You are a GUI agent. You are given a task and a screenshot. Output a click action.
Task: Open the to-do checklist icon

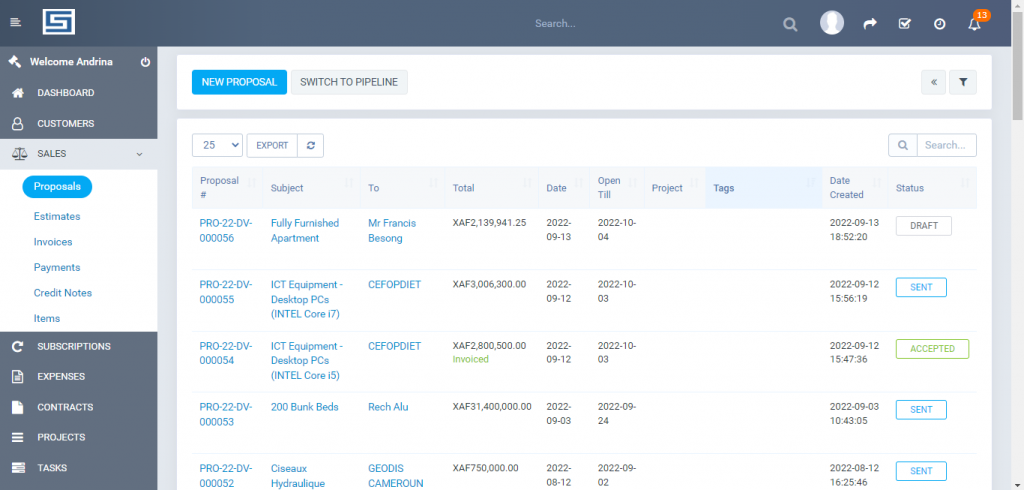coord(904,24)
